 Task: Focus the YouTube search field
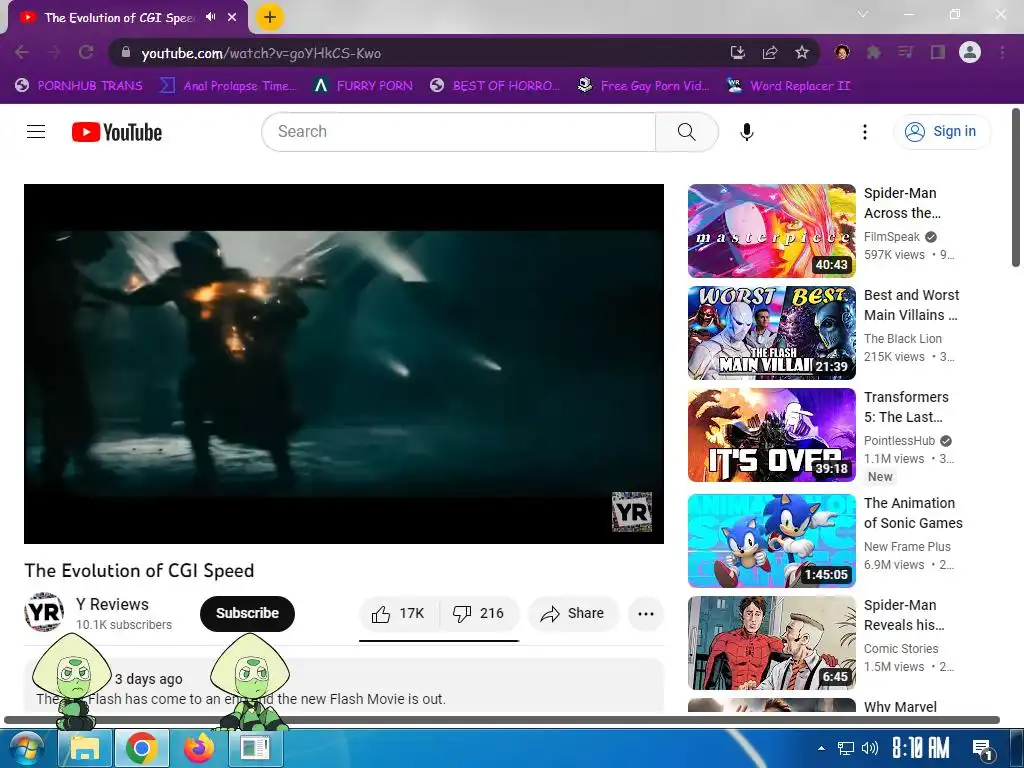[458, 132]
